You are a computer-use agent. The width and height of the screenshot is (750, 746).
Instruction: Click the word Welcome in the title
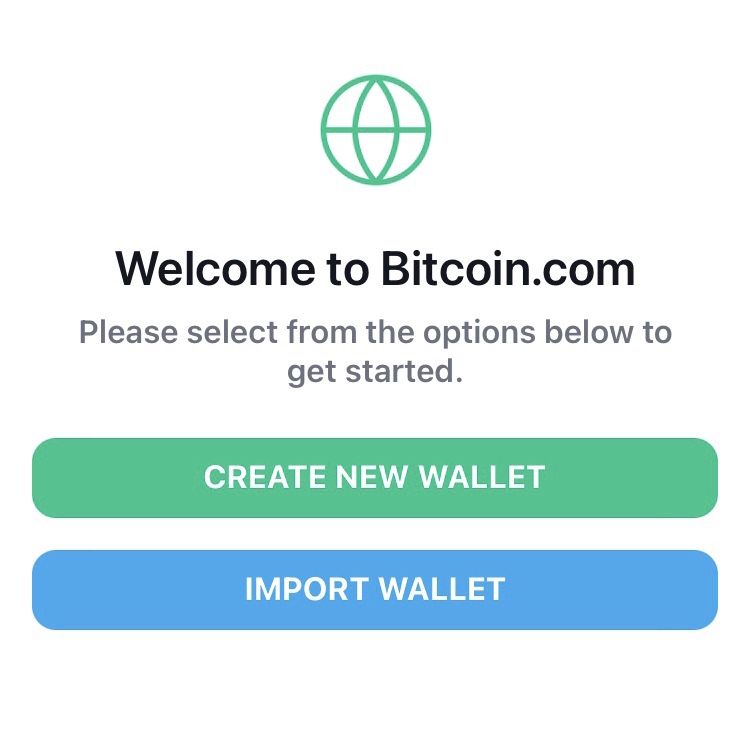click(x=215, y=269)
